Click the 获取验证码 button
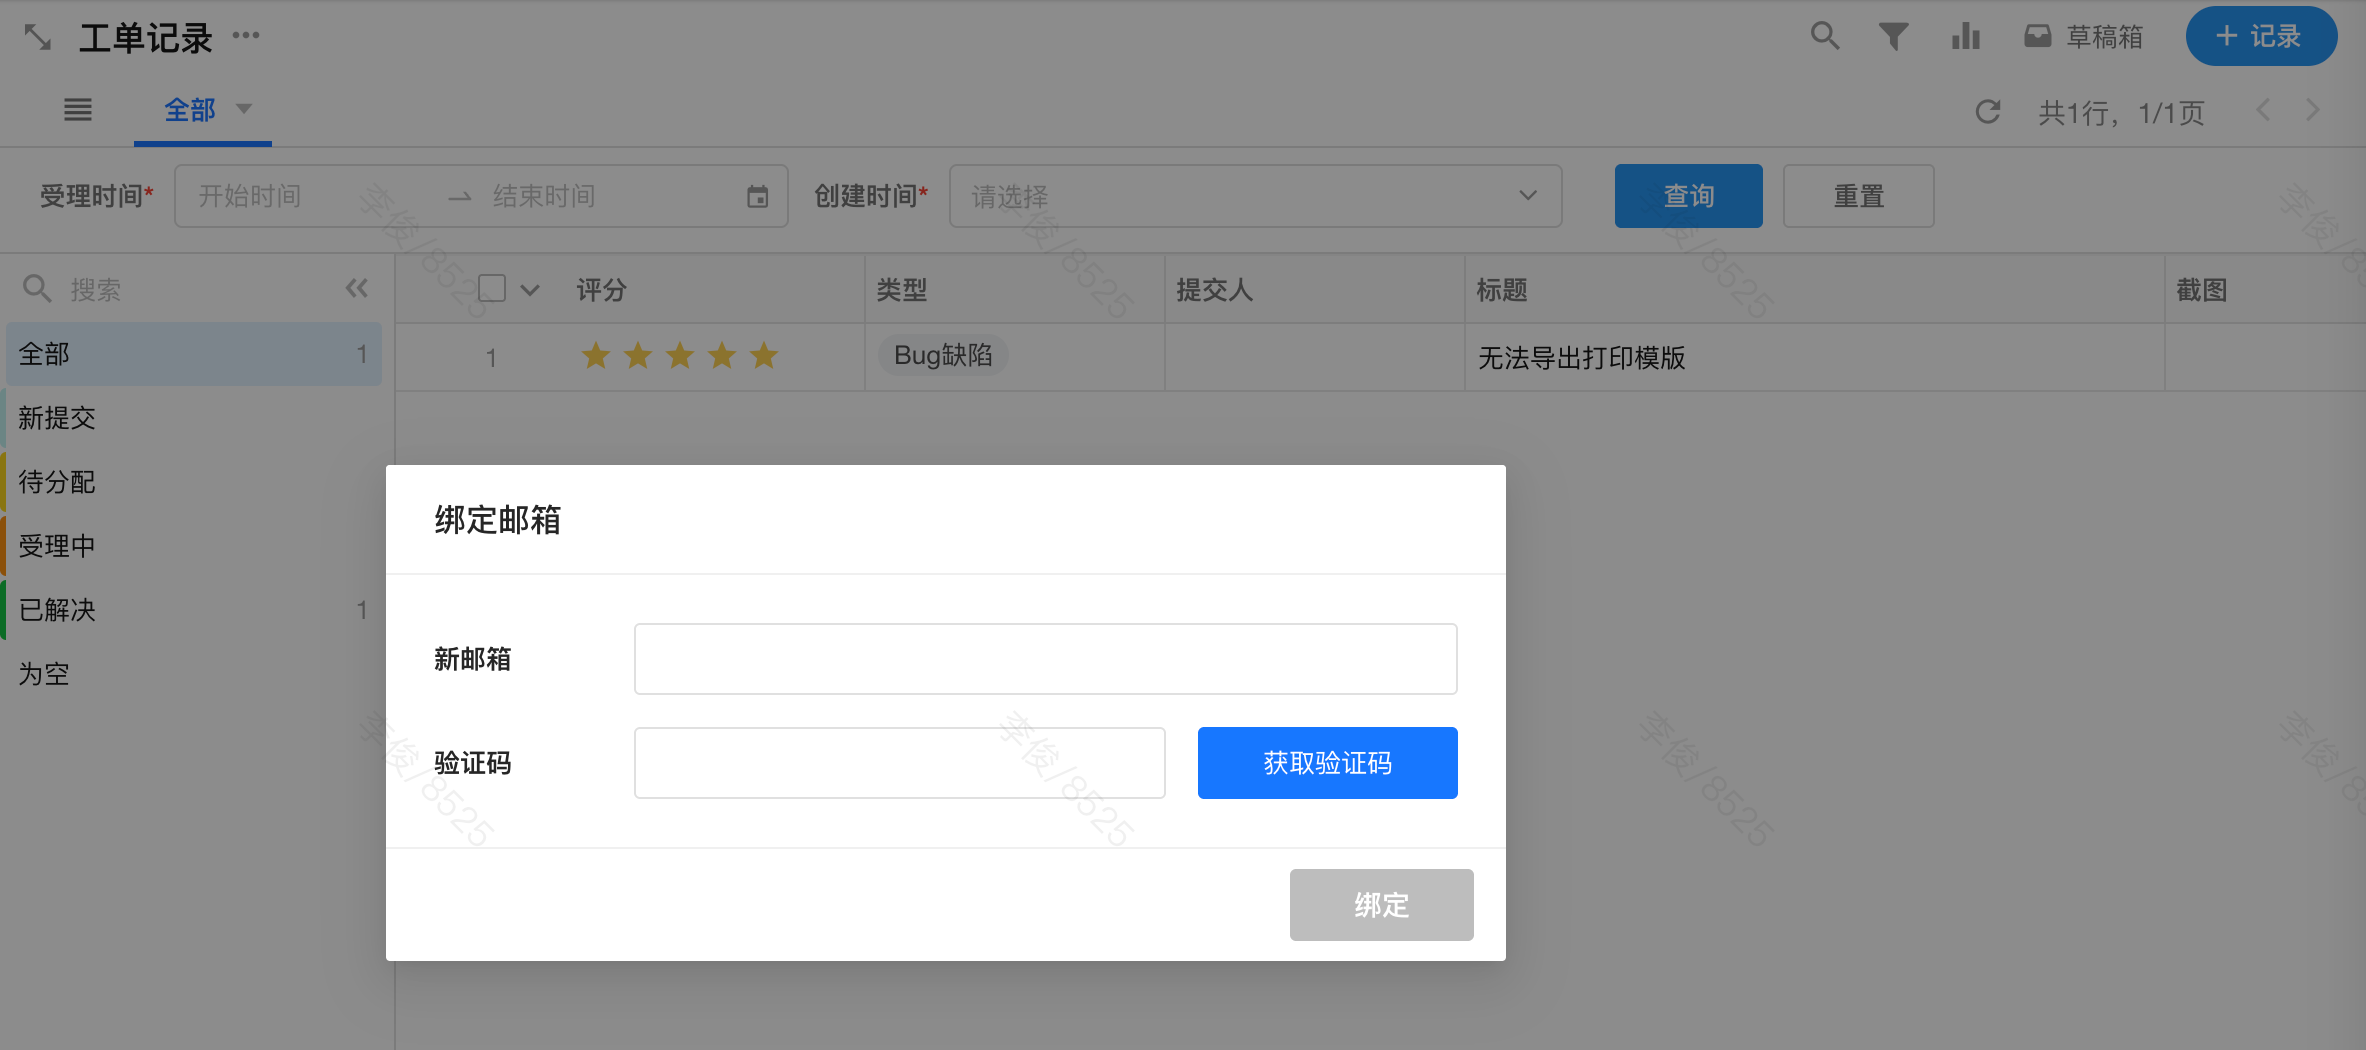Screen dimensions: 2366x1050 (x=1327, y=763)
